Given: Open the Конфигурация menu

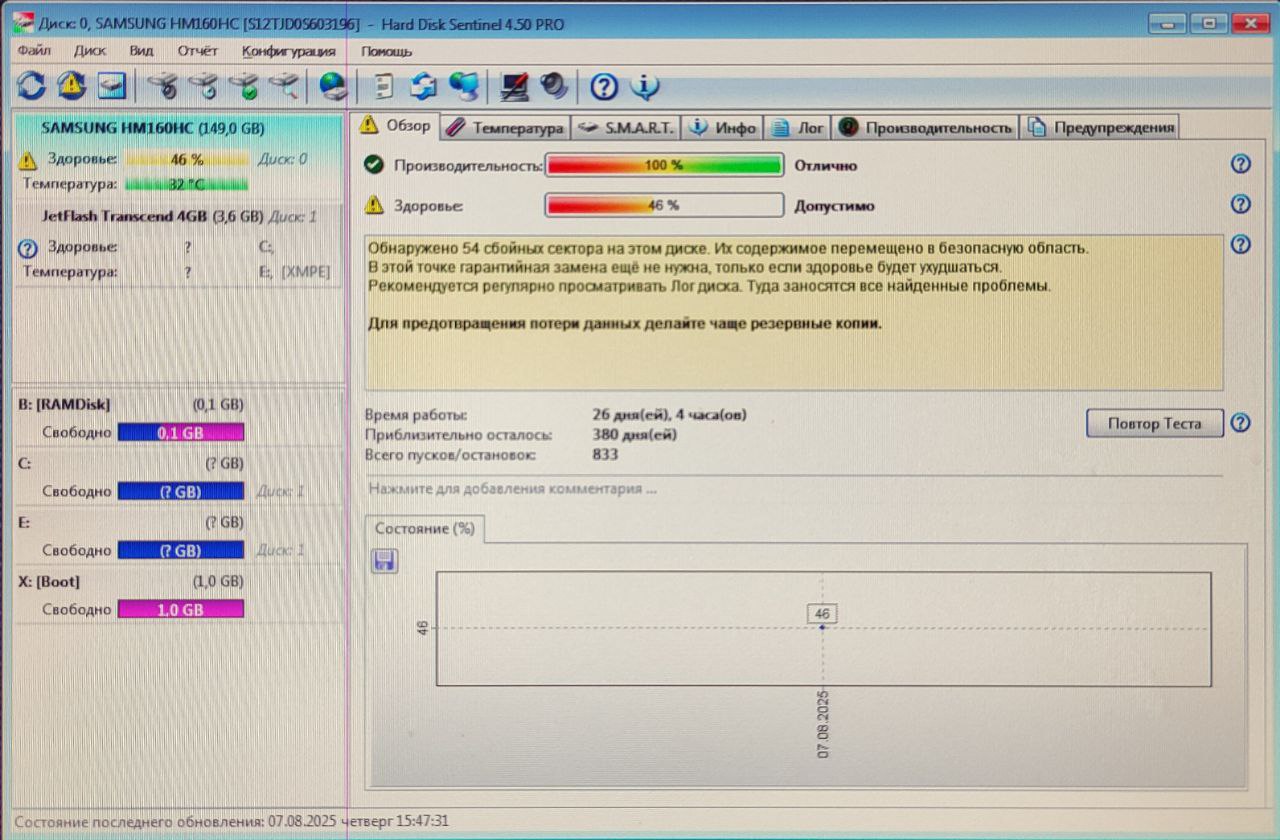Looking at the screenshot, I should [289, 51].
